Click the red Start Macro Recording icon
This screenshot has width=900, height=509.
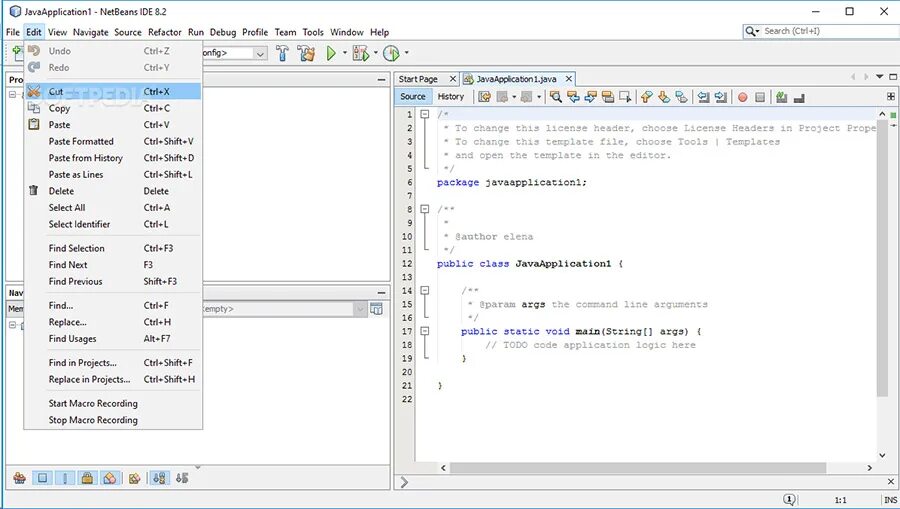coord(743,98)
